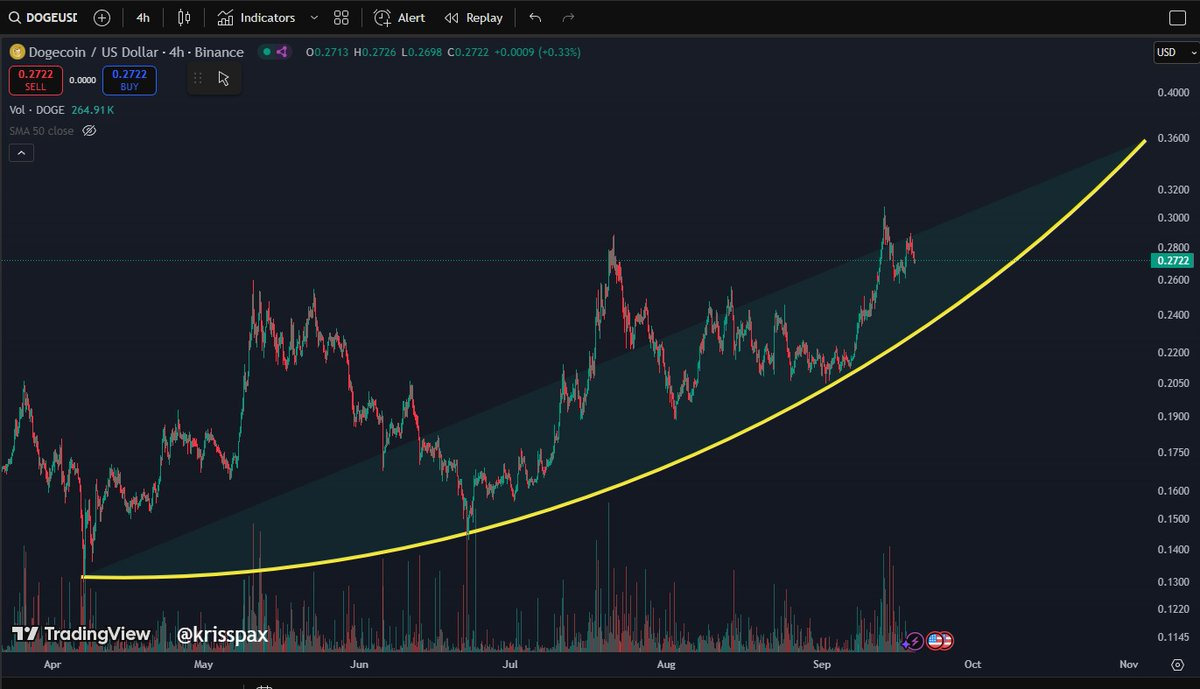This screenshot has height=689, width=1200.
Task: Click the 0.4000 price scale label
Action: pos(1171,93)
